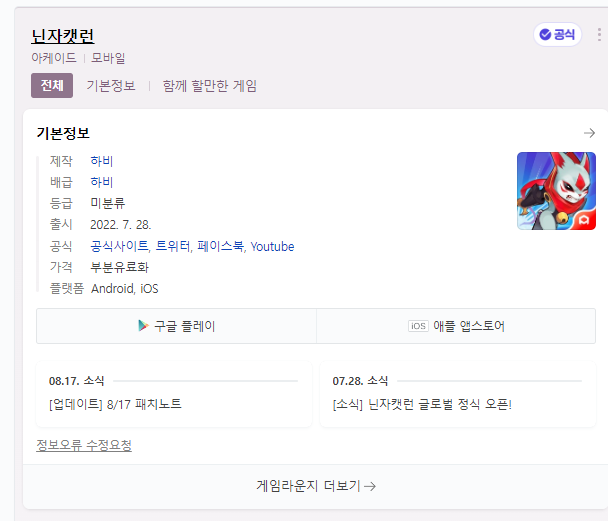
Task: Click the 공식 official badge
Action: (x=557, y=35)
